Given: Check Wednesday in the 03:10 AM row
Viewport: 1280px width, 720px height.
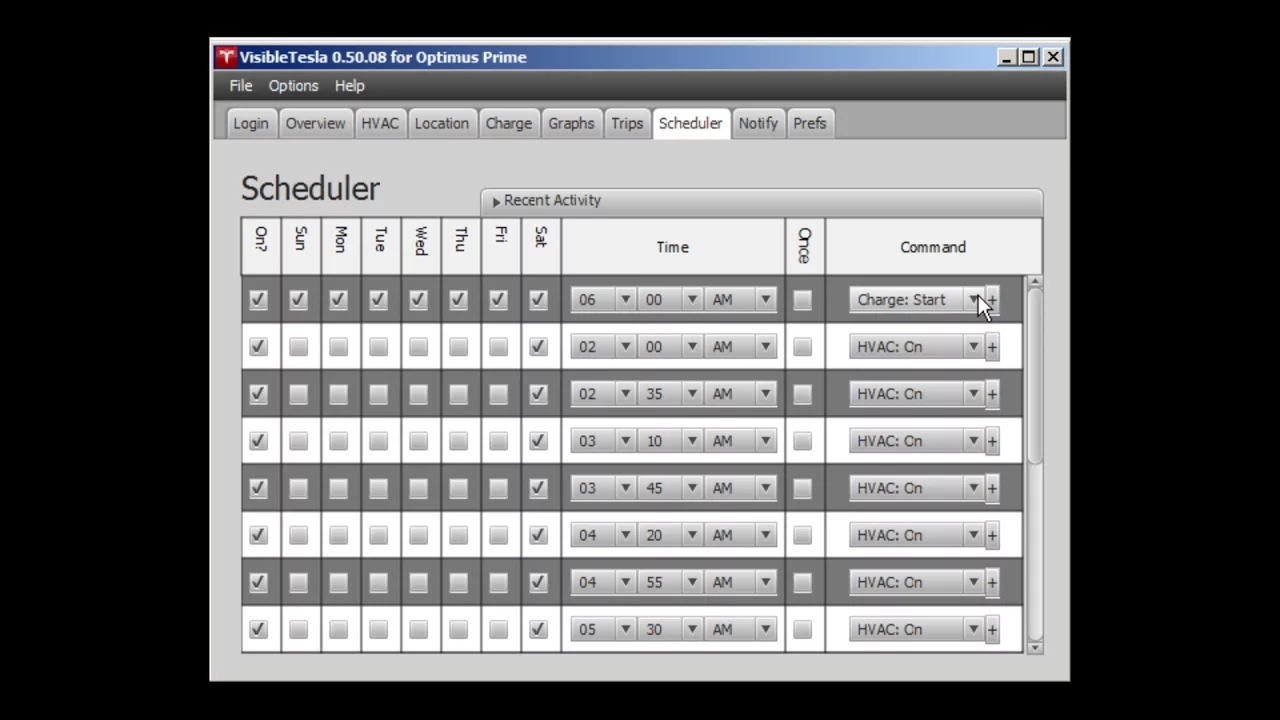Looking at the screenshot, I should point(419,441).
